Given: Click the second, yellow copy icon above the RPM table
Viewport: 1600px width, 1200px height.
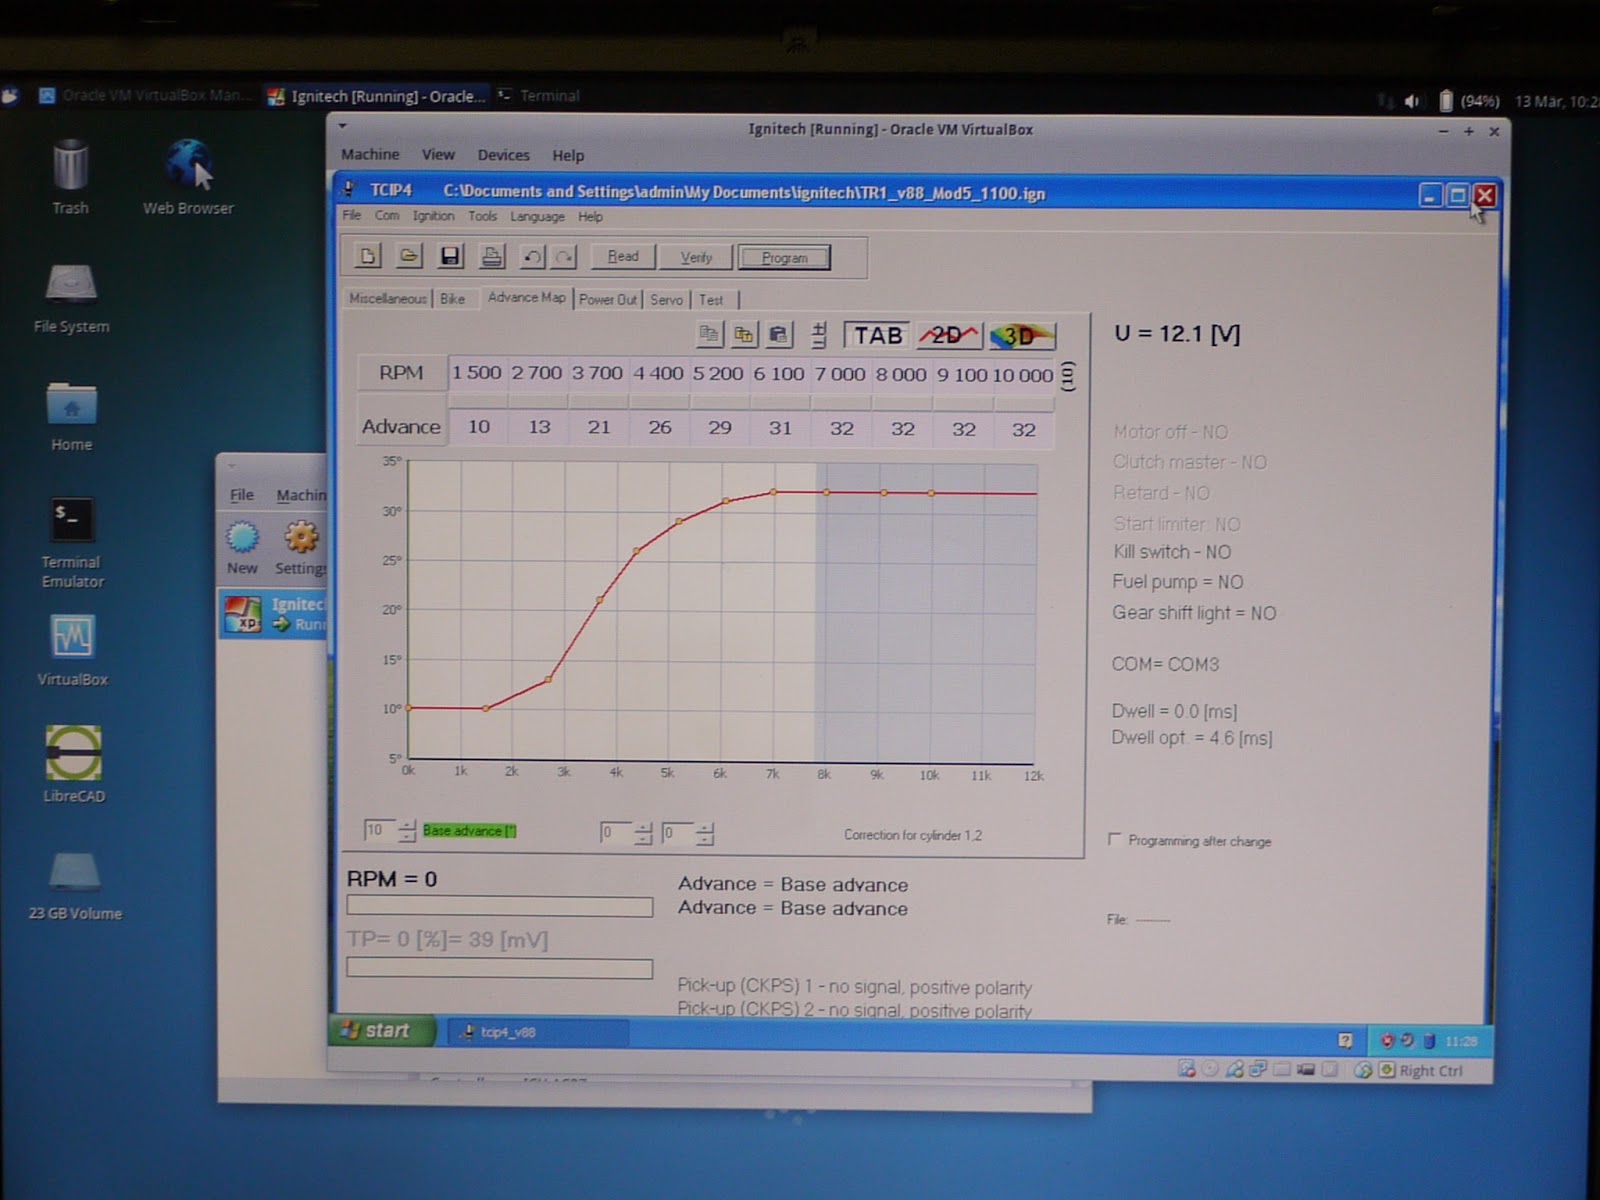Looking at the screenshot, I should pos(743,334).
